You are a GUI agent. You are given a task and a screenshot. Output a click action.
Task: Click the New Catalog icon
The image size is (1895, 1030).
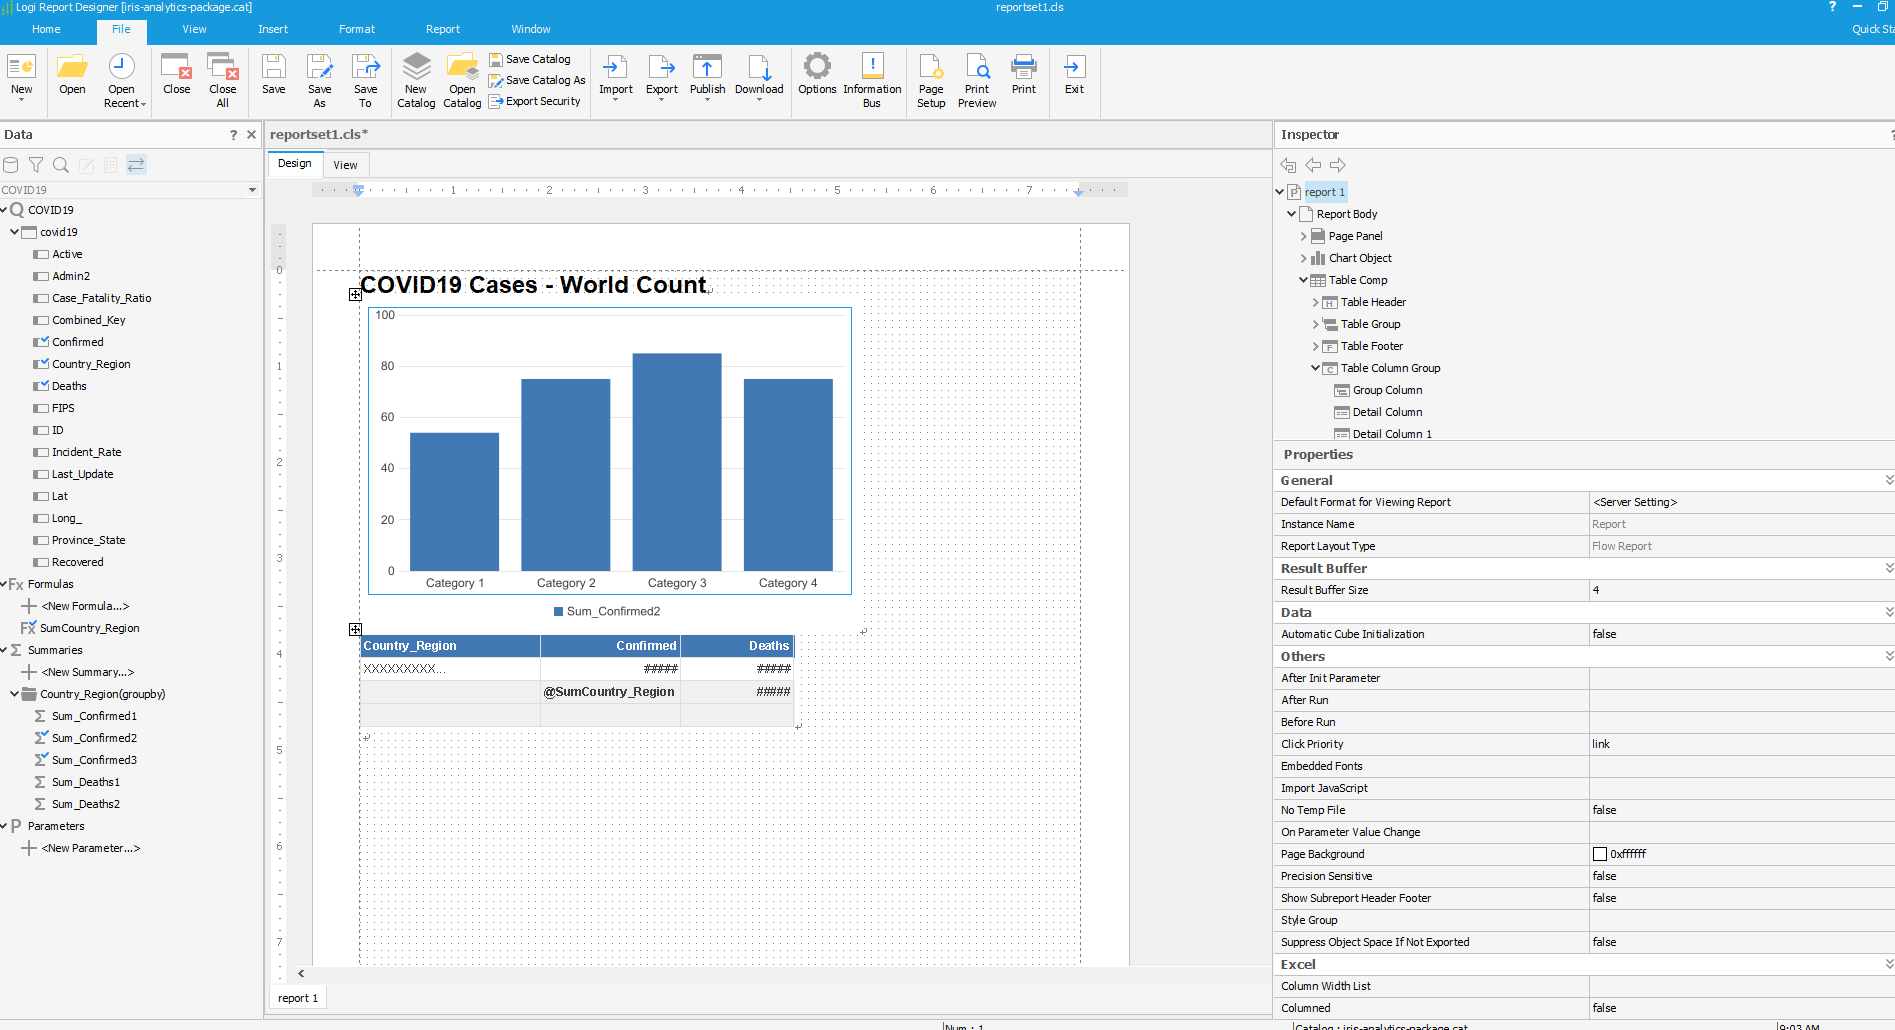pyautogui.click(x=416, y=68)
